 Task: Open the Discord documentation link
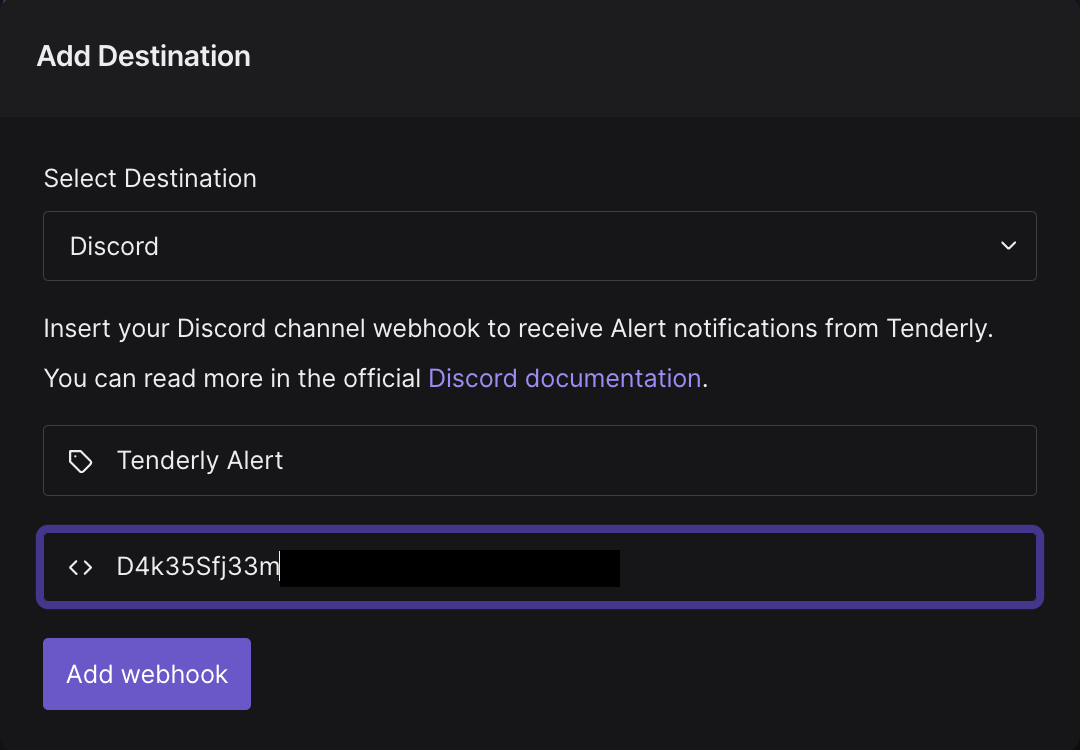tap(564, 378)
